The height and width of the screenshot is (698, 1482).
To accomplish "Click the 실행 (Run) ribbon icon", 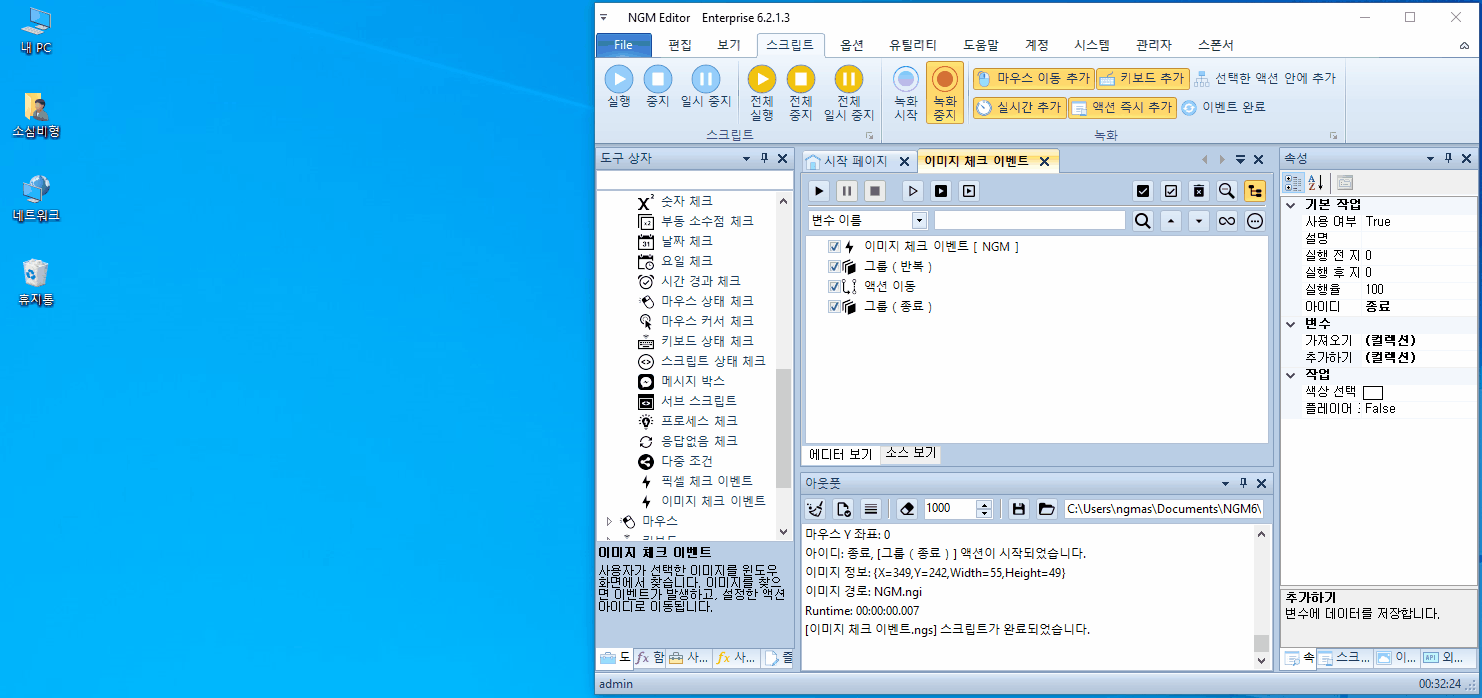I will 619,79.
